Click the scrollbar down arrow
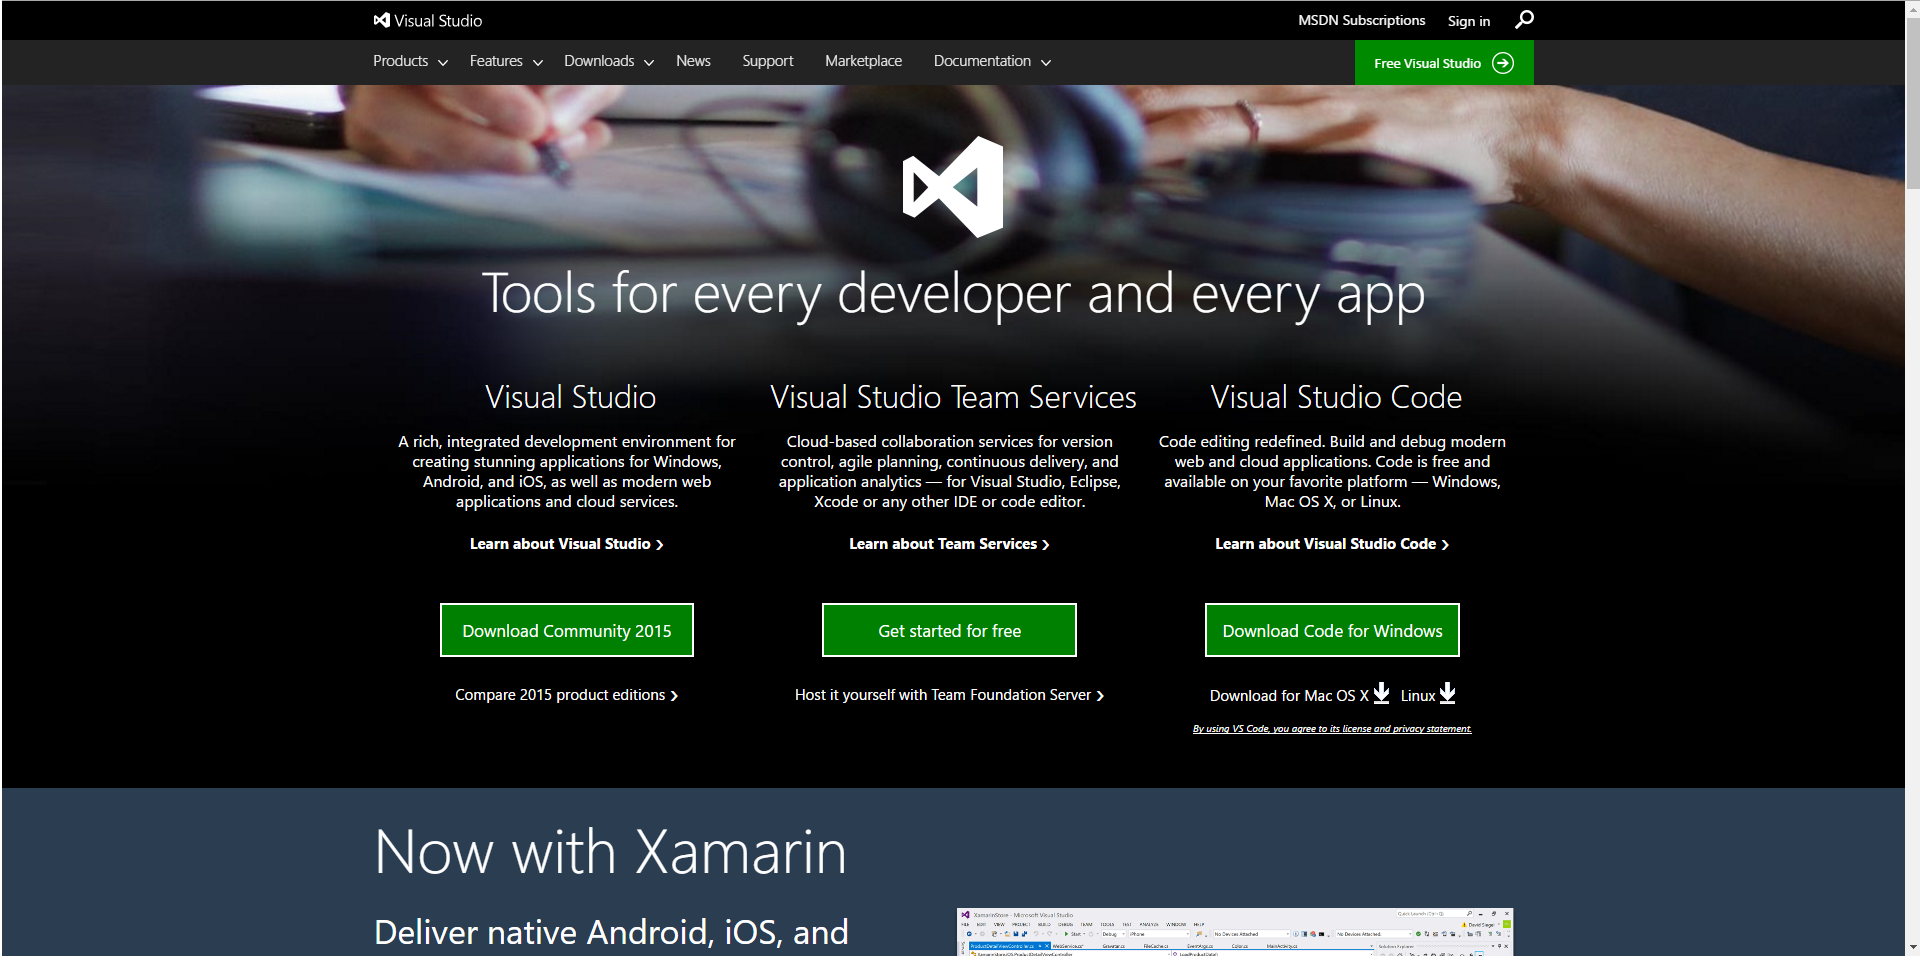The height and width of the screenshot is (958, 1920). click(1912, 947)
